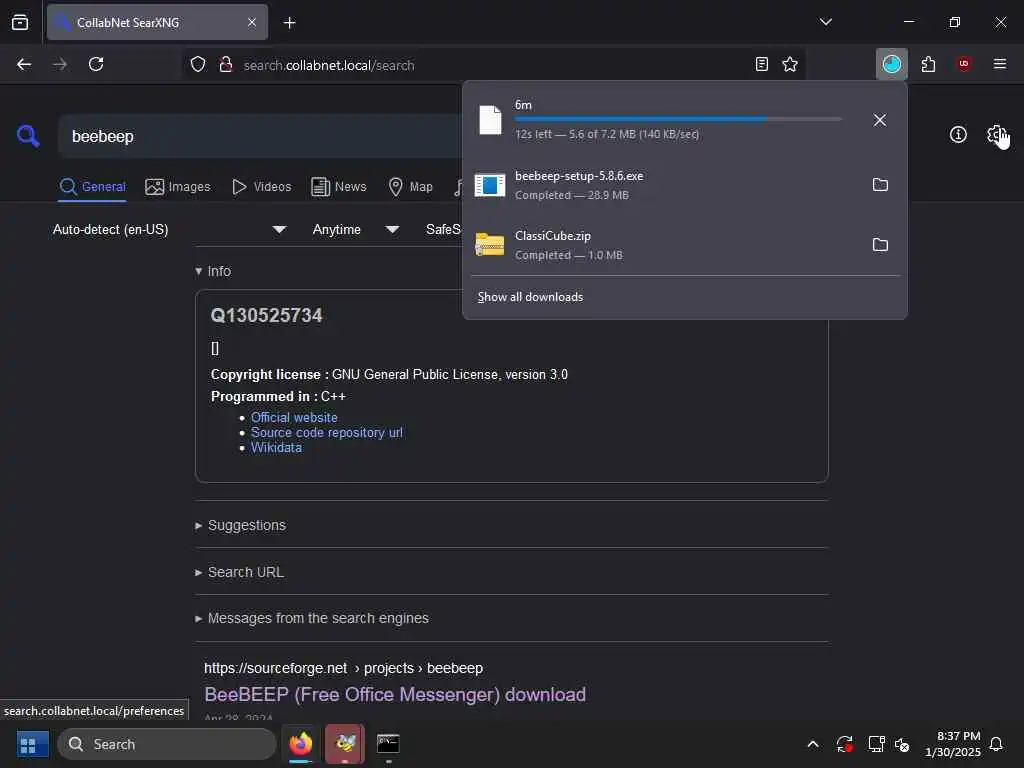The image size is (1024, 768).
Task: Open the Source code repository url link
Action: 327,432
